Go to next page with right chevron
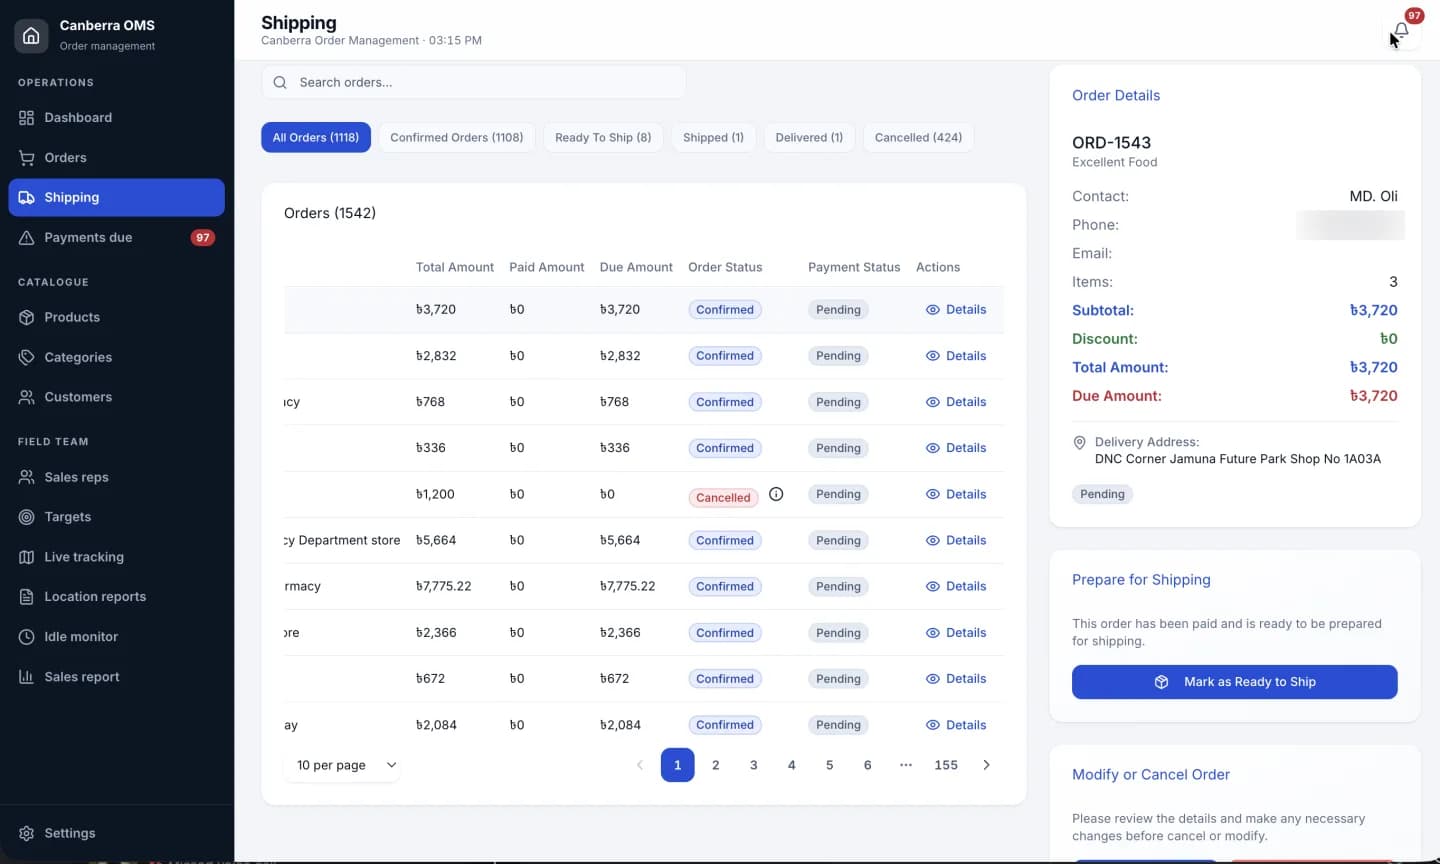The width and height of the screenshot is (1440, 864). (986, 765)
